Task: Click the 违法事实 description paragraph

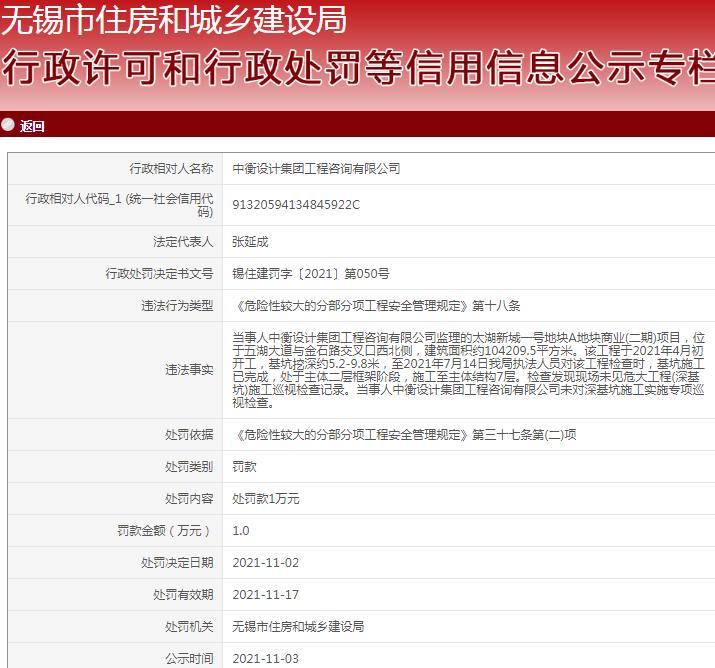Action: pos(468,370)
